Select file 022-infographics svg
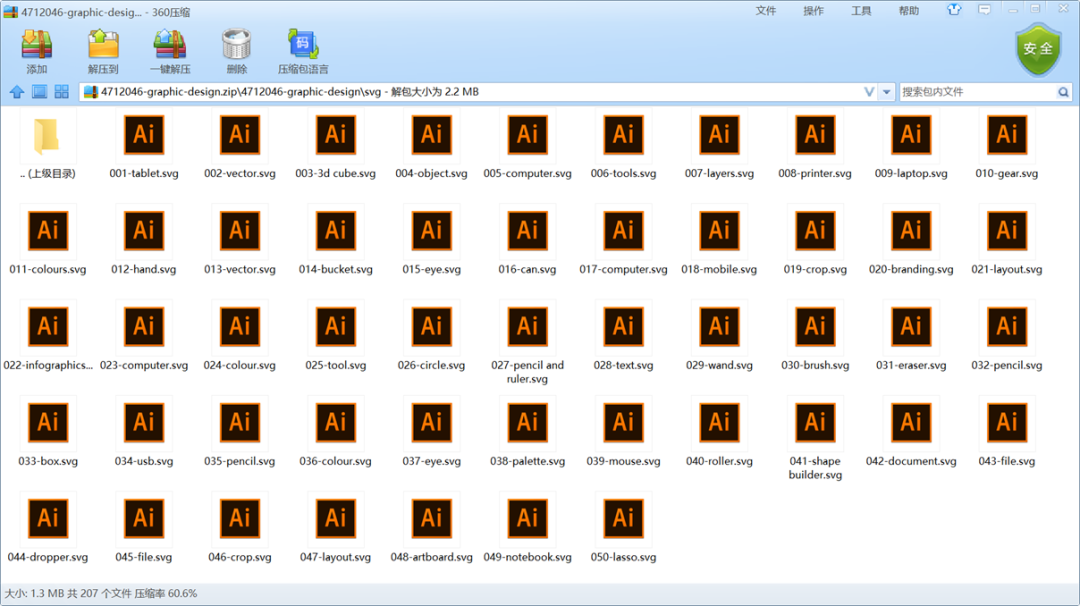The width and height of the screenshot is (1080, 606). point(48,337)
